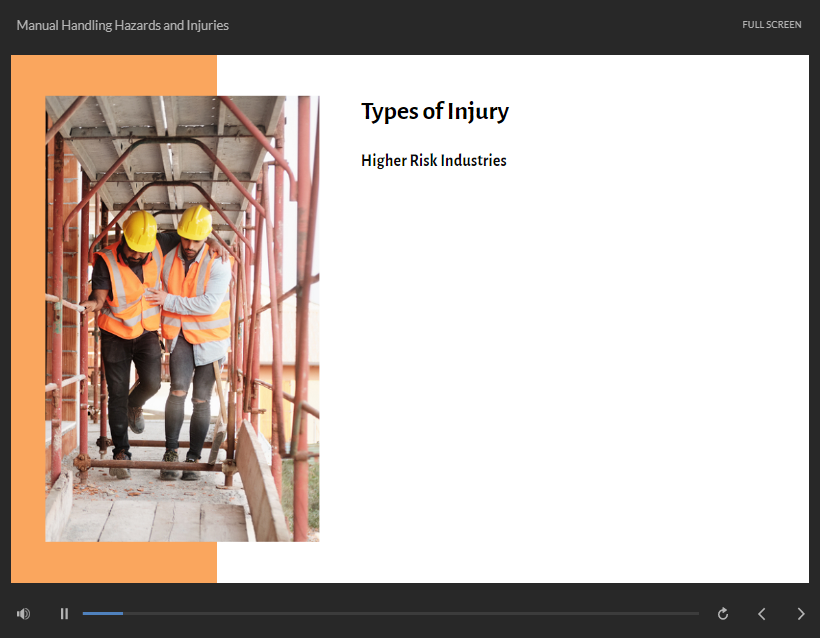The height and width of the screenshot is (638, 820).
Task: Click the course title Manual Handling Hazards and Injuries
Action: tap(122, 25)
